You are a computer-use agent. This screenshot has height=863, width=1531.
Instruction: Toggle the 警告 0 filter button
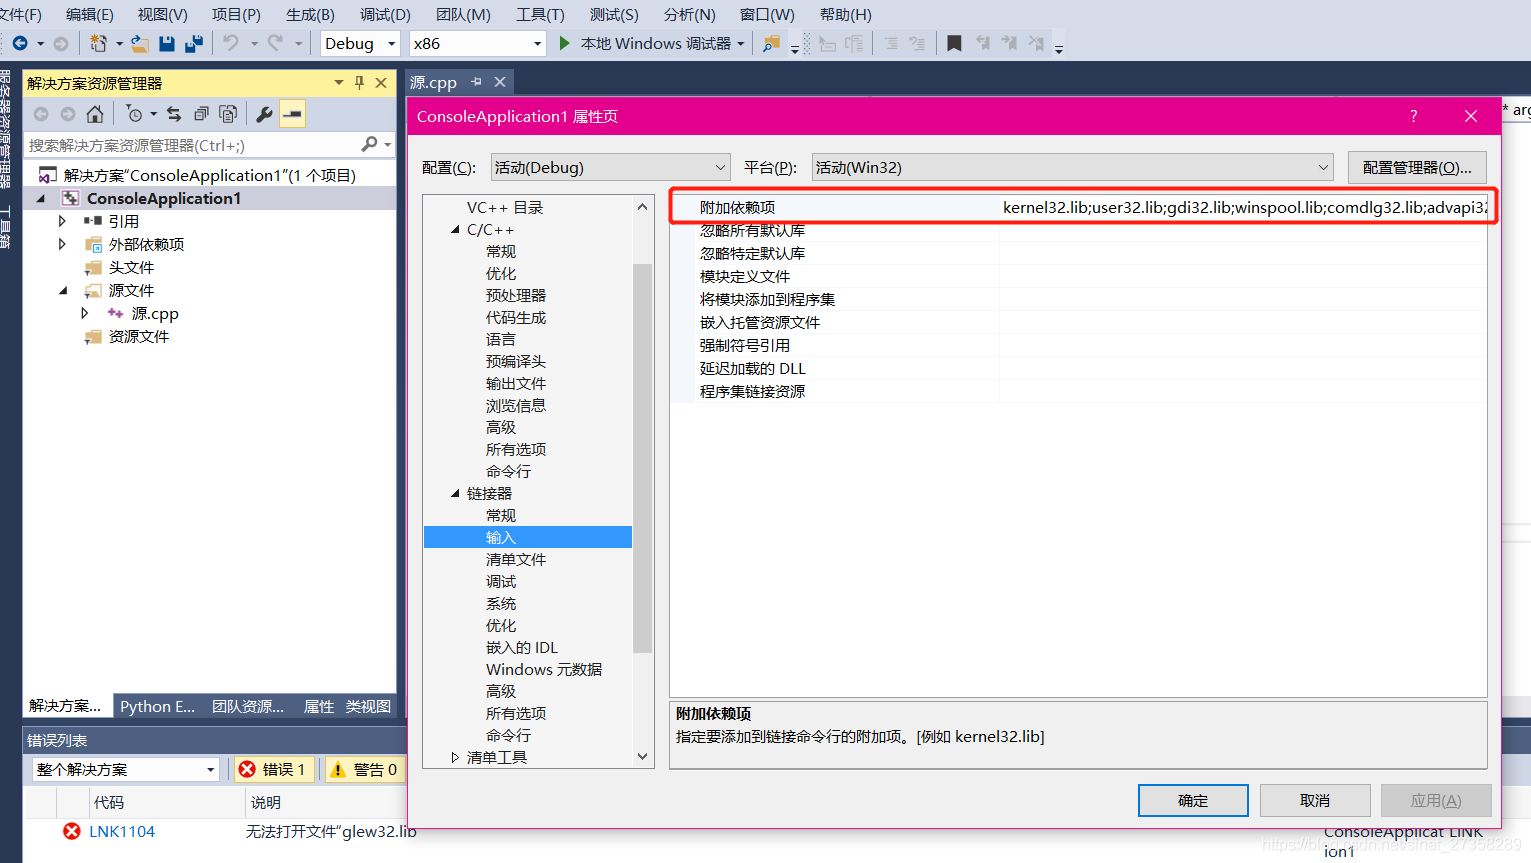coord(365,769)
